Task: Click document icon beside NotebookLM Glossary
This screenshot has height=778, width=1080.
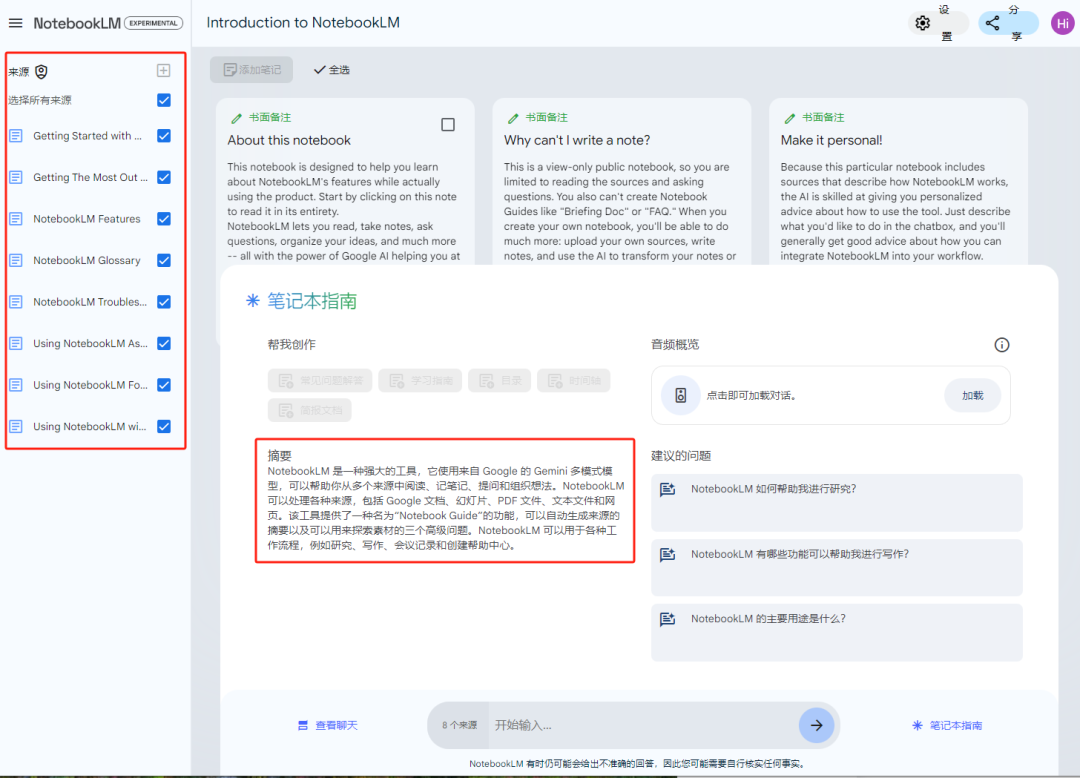Action: (x=16, y=260)
